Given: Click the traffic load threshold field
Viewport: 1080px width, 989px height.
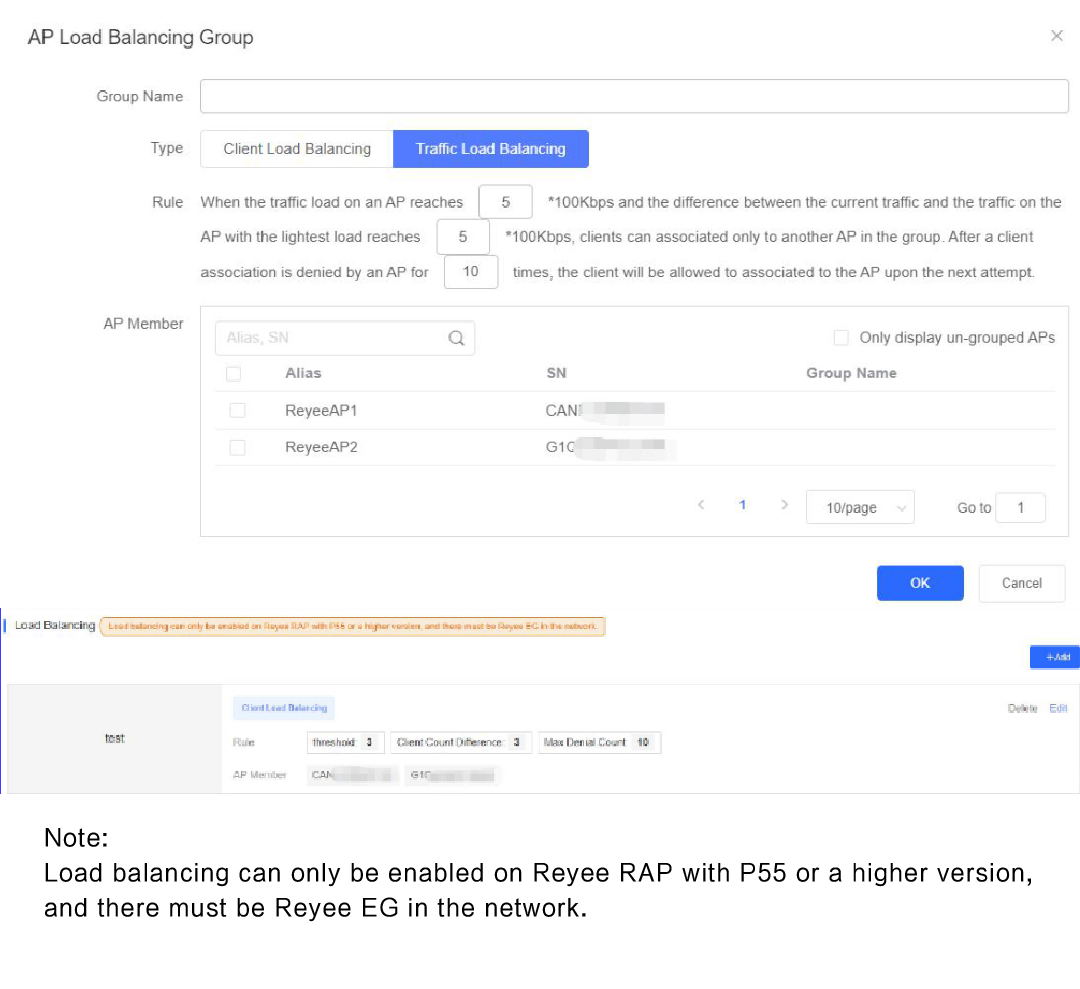Looking at the screenshot, I should click(x=505, y=202).
